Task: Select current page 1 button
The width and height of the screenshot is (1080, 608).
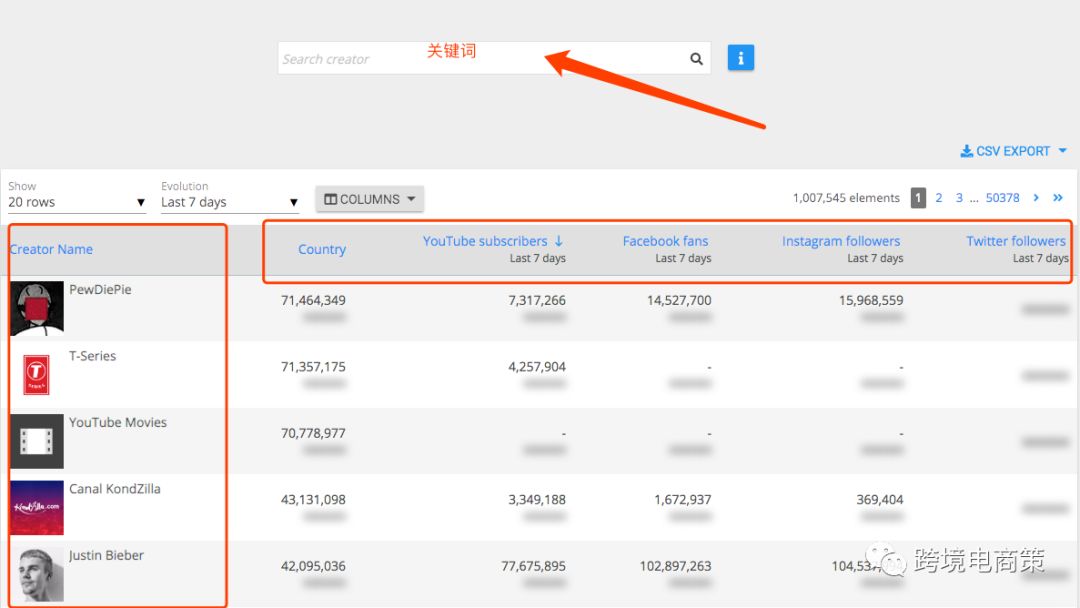Action: click(x=918, y=198)
